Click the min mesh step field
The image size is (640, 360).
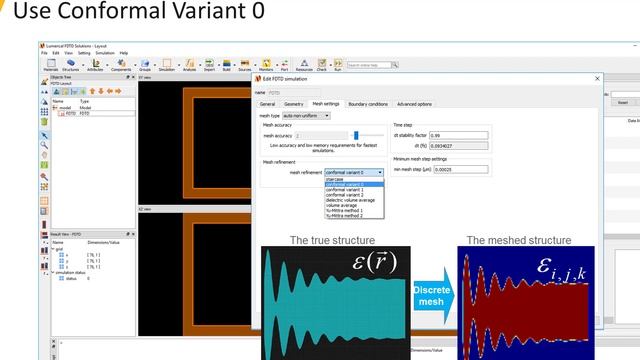pyautogui.click(x=461, y=169)
